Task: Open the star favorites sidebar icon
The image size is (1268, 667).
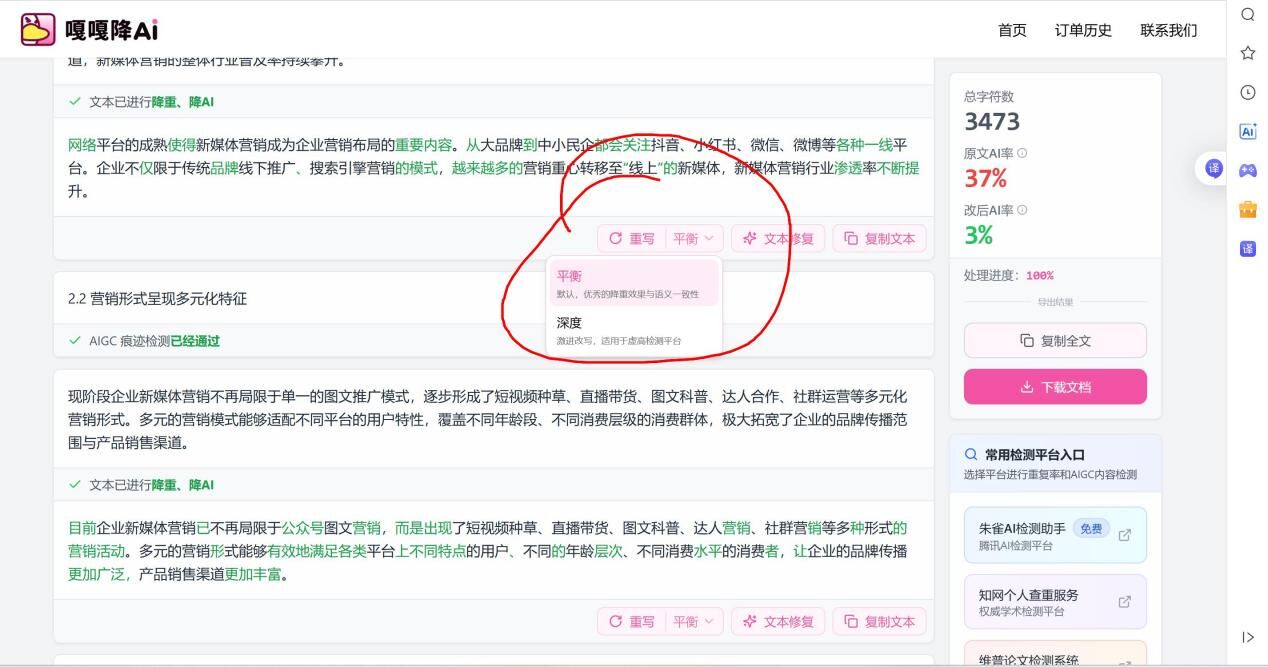Action: pos(1248,53)
